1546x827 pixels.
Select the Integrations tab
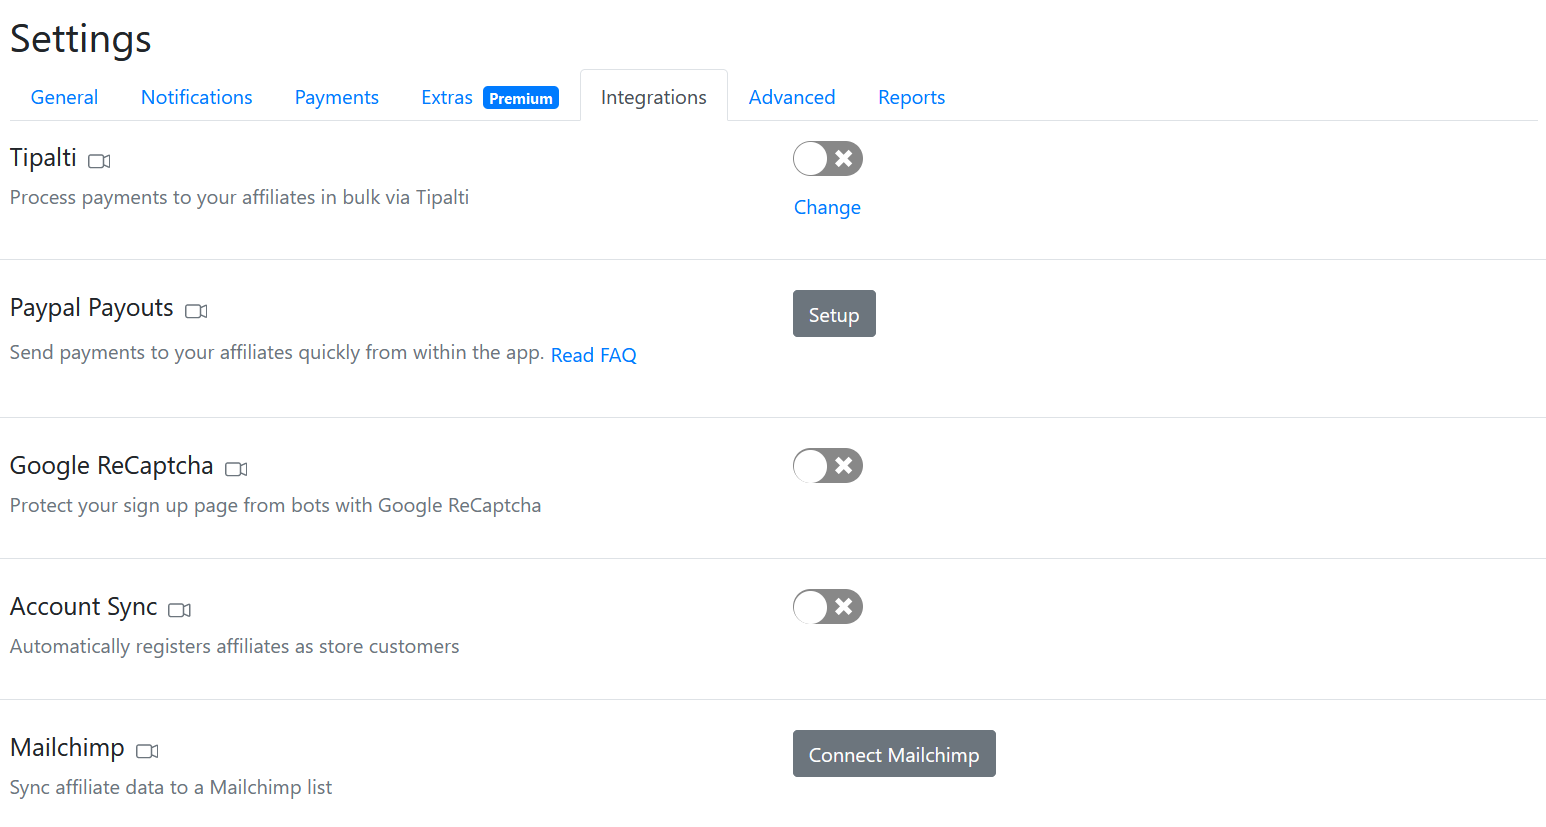click(x=654, y=97)
